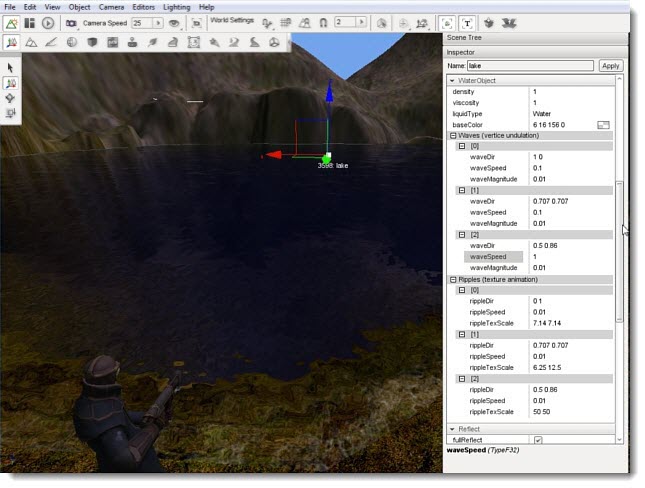This screenshot has height=488, width=645.
Task: Click the Name field containing lake
Action: tap(530, 66)
